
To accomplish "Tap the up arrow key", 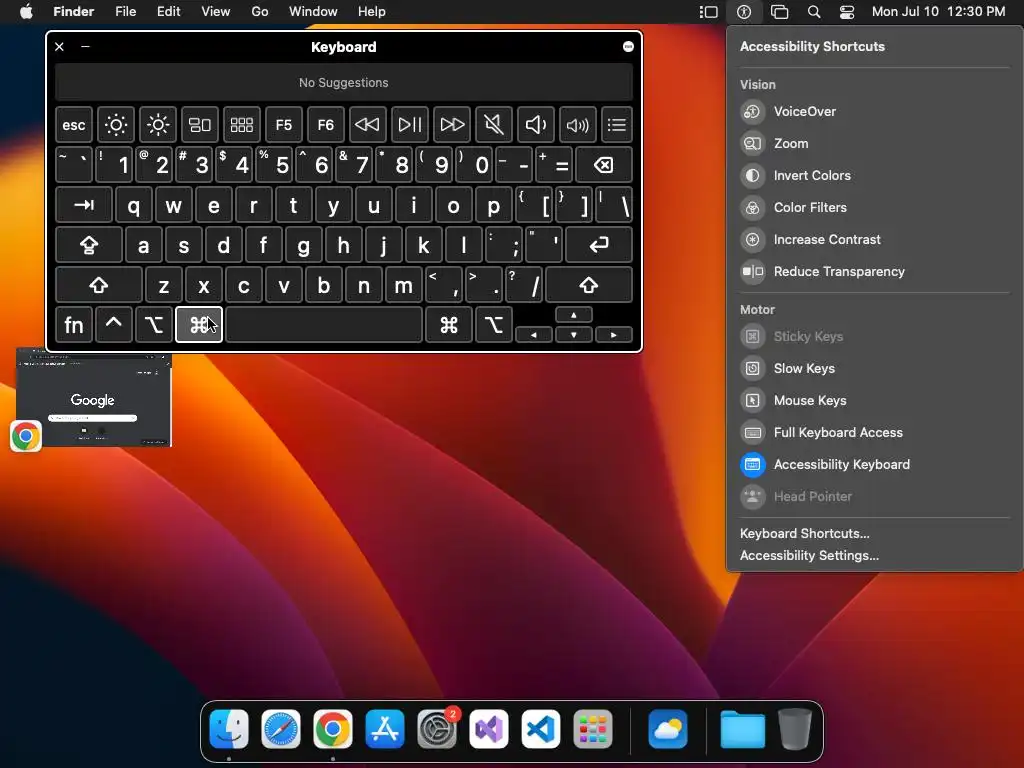I will [573, 315].
